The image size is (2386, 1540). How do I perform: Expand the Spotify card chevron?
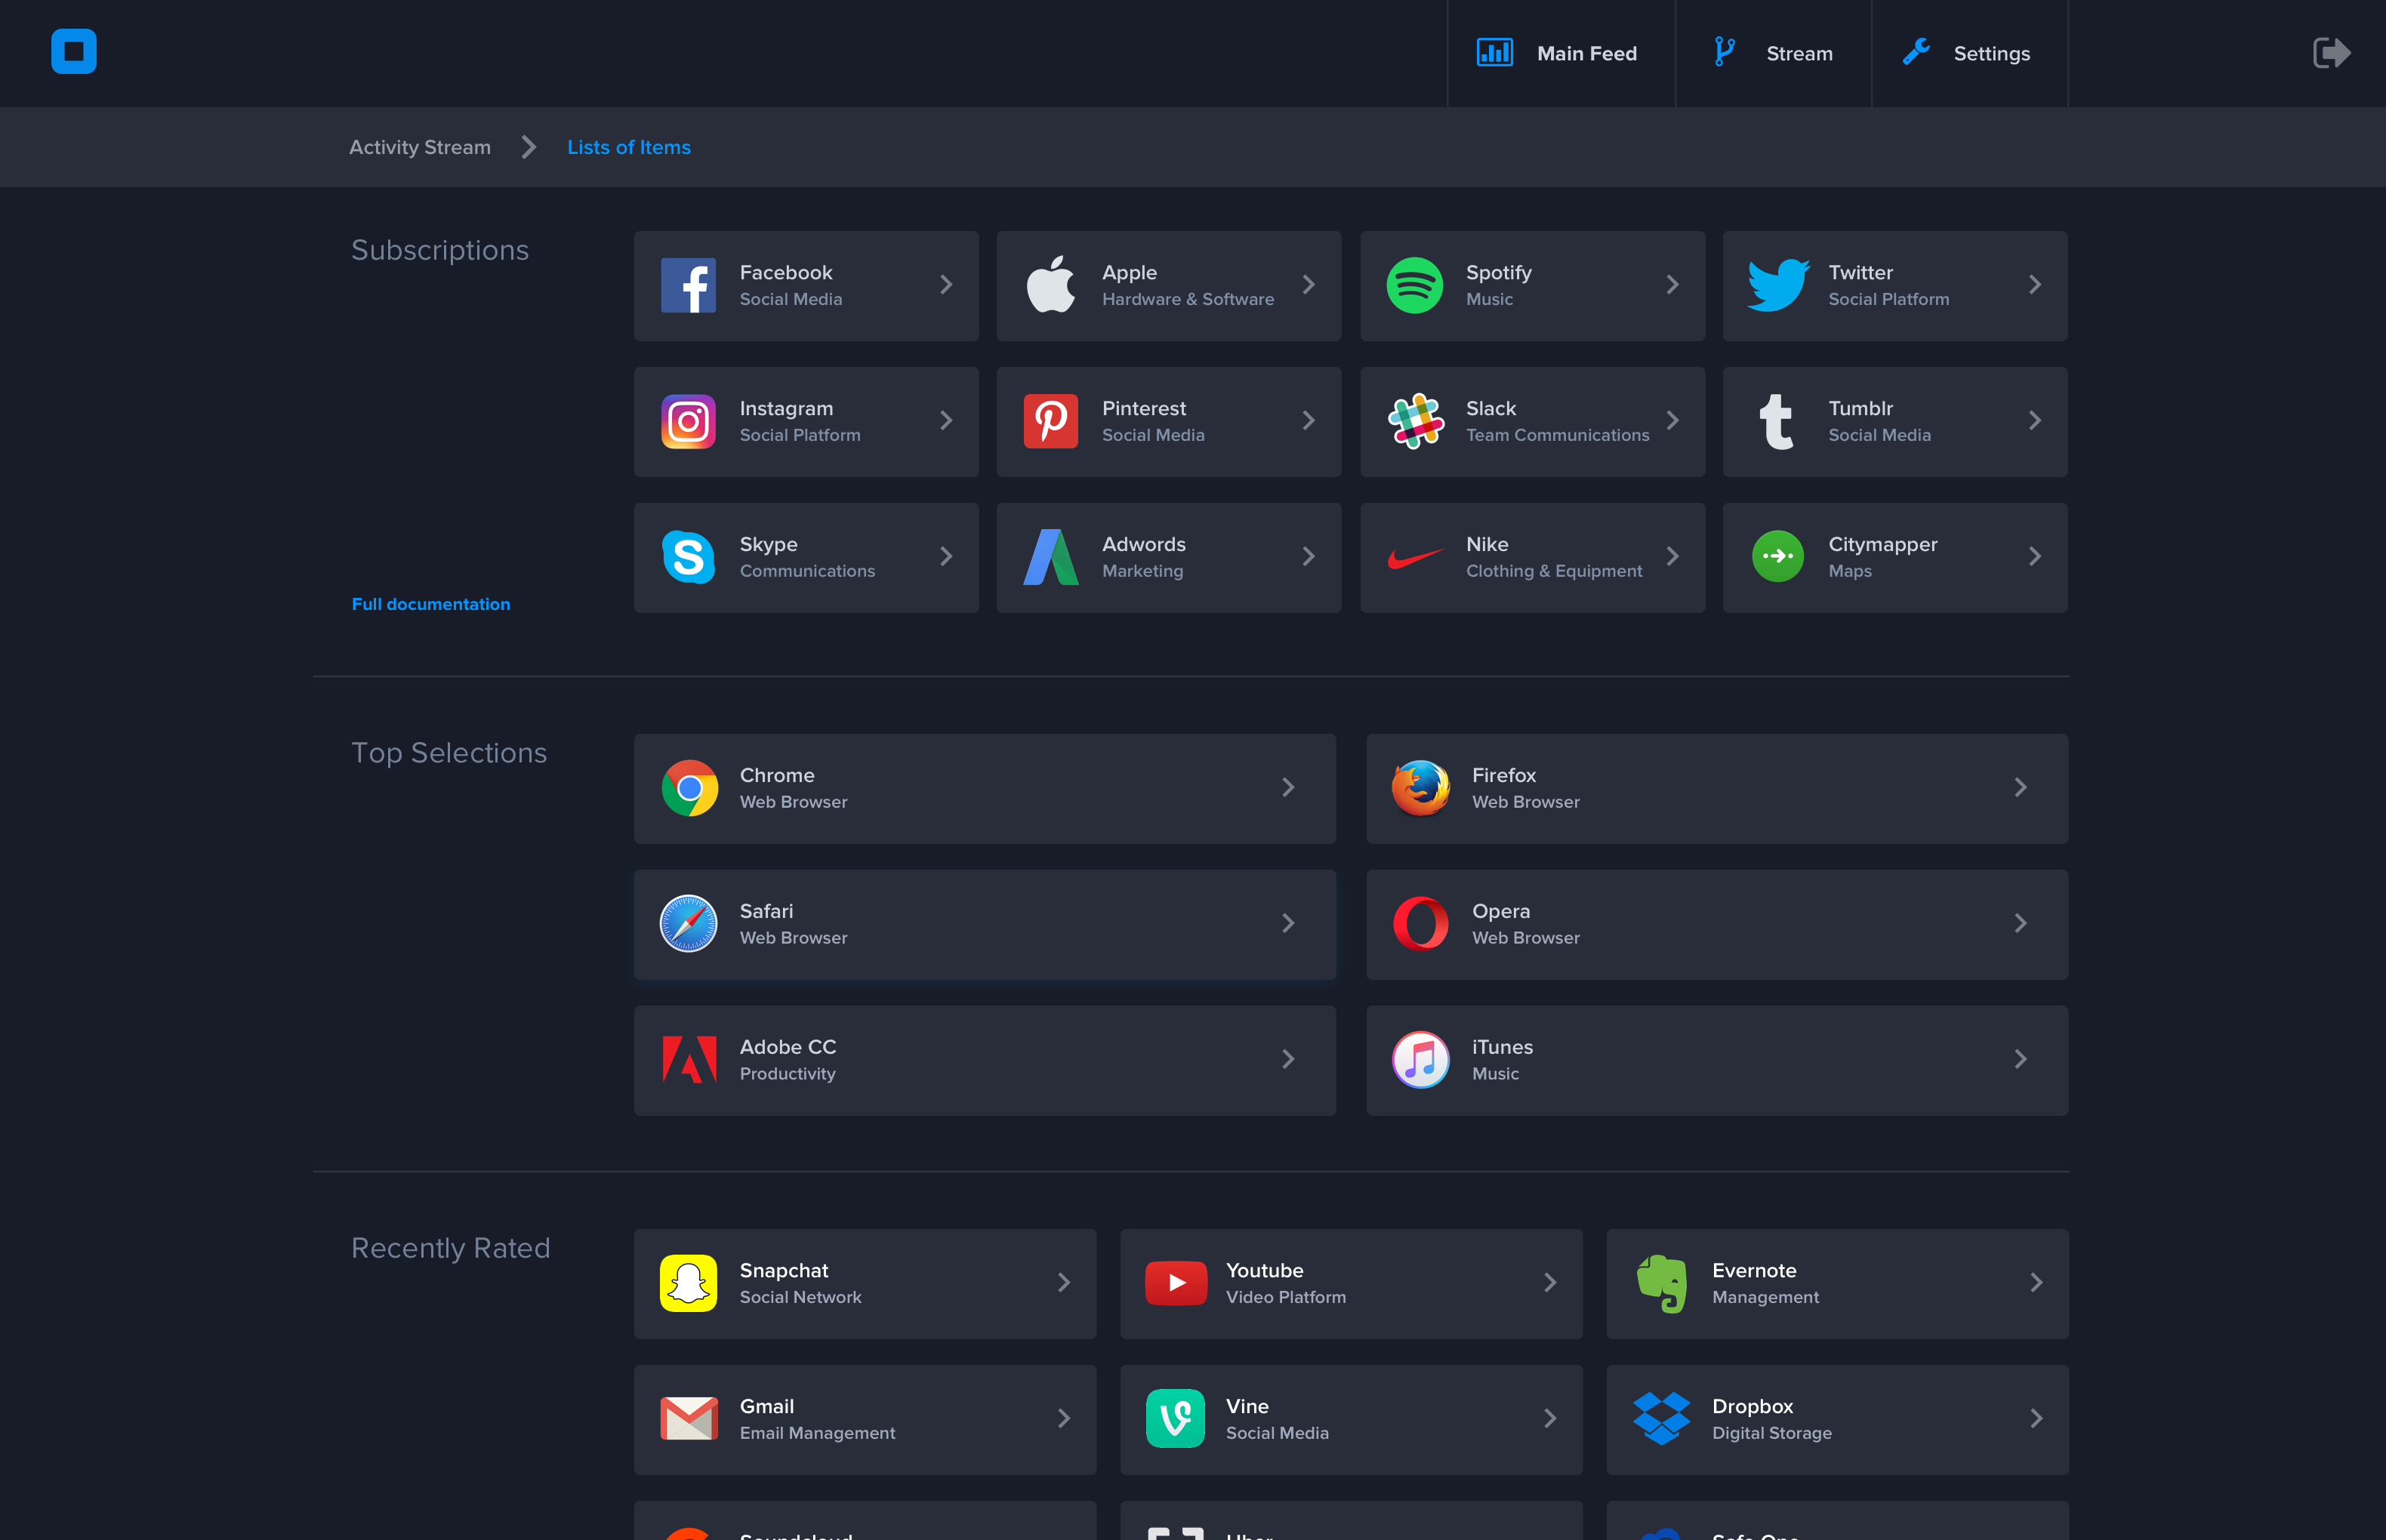1672,285
